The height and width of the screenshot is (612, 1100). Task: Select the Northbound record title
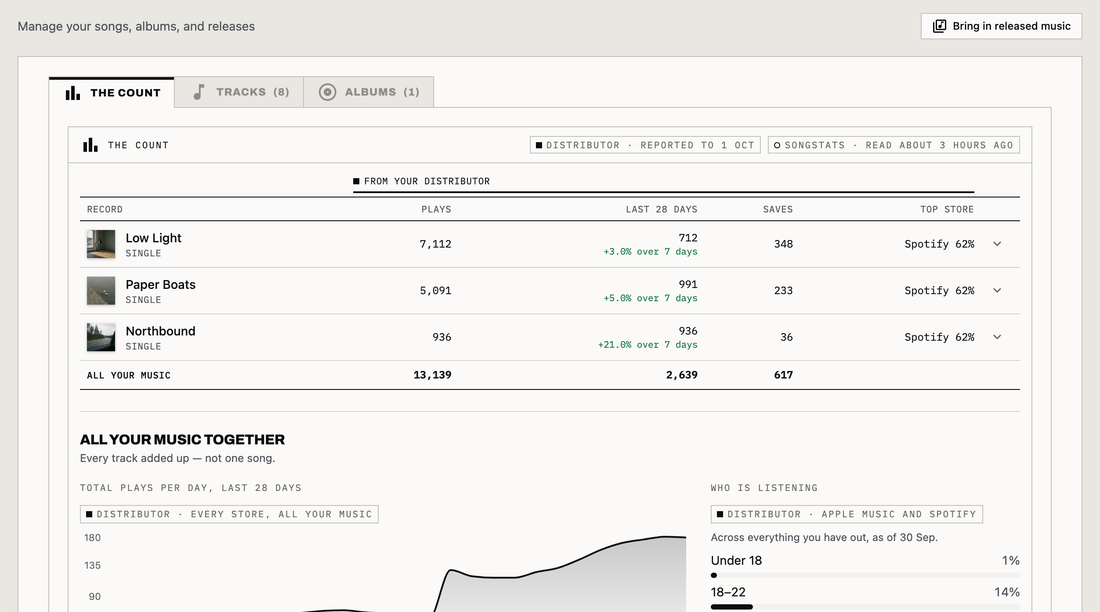[x=161, y=331]
